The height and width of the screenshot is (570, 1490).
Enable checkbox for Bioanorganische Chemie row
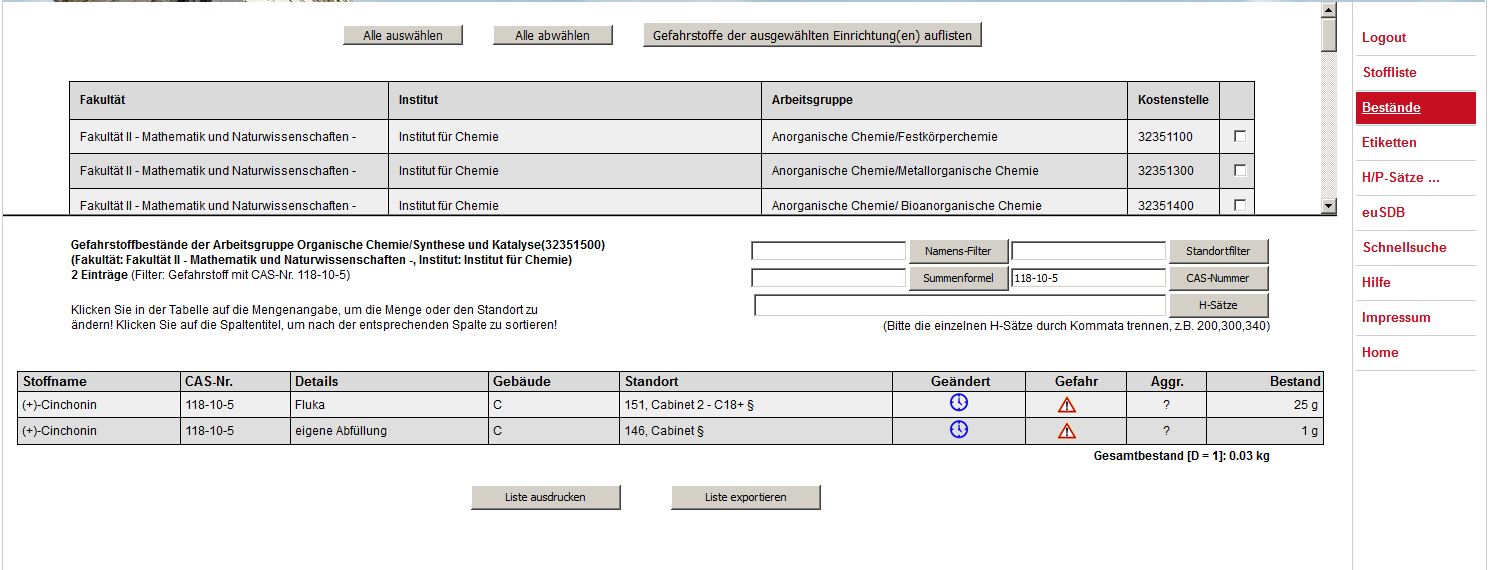pos(1240,205)
